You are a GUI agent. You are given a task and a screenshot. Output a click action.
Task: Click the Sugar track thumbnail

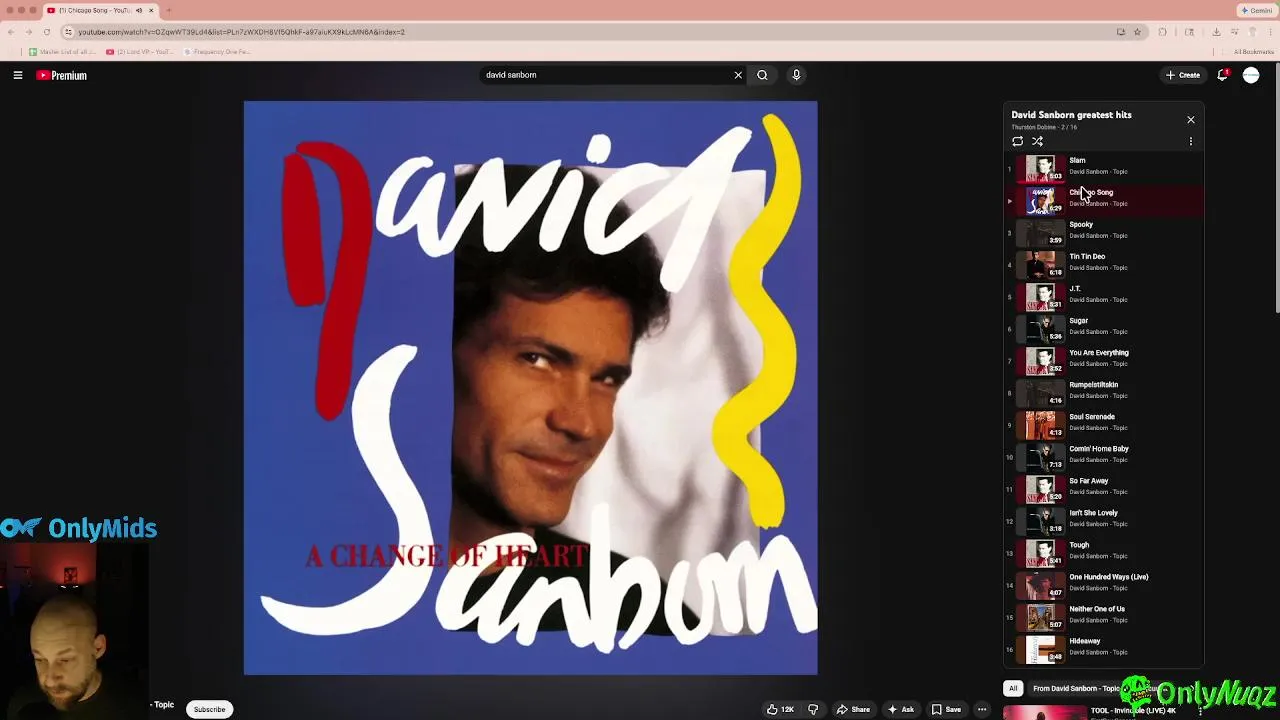(1041, 329)
